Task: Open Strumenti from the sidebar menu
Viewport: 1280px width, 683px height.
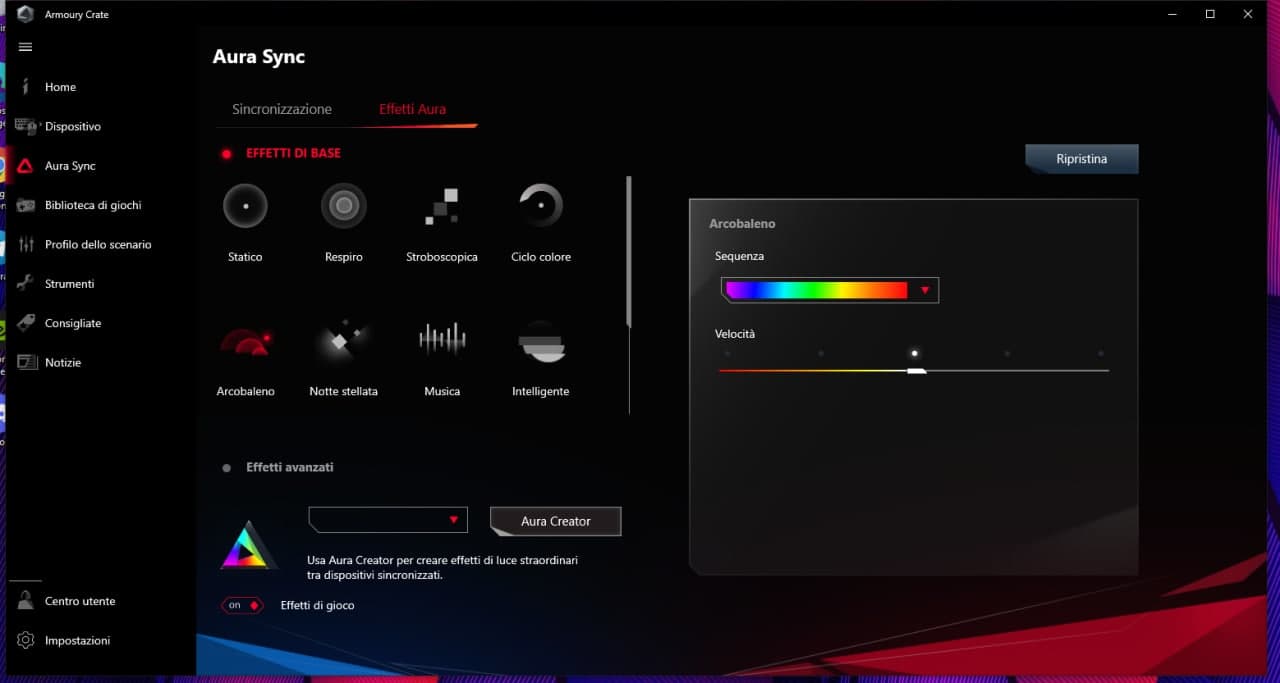Action: click(x=69, y=284)
